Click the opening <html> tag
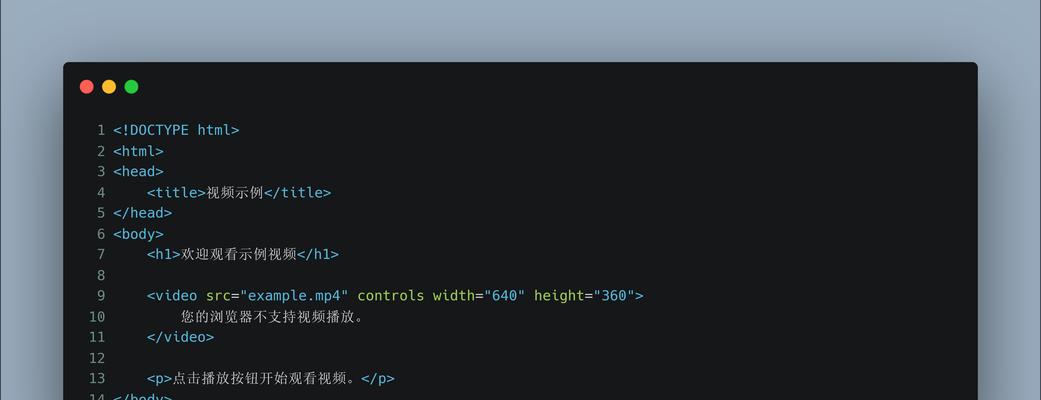Viewport: 1041px width, 400px height. tap(138, 151)
